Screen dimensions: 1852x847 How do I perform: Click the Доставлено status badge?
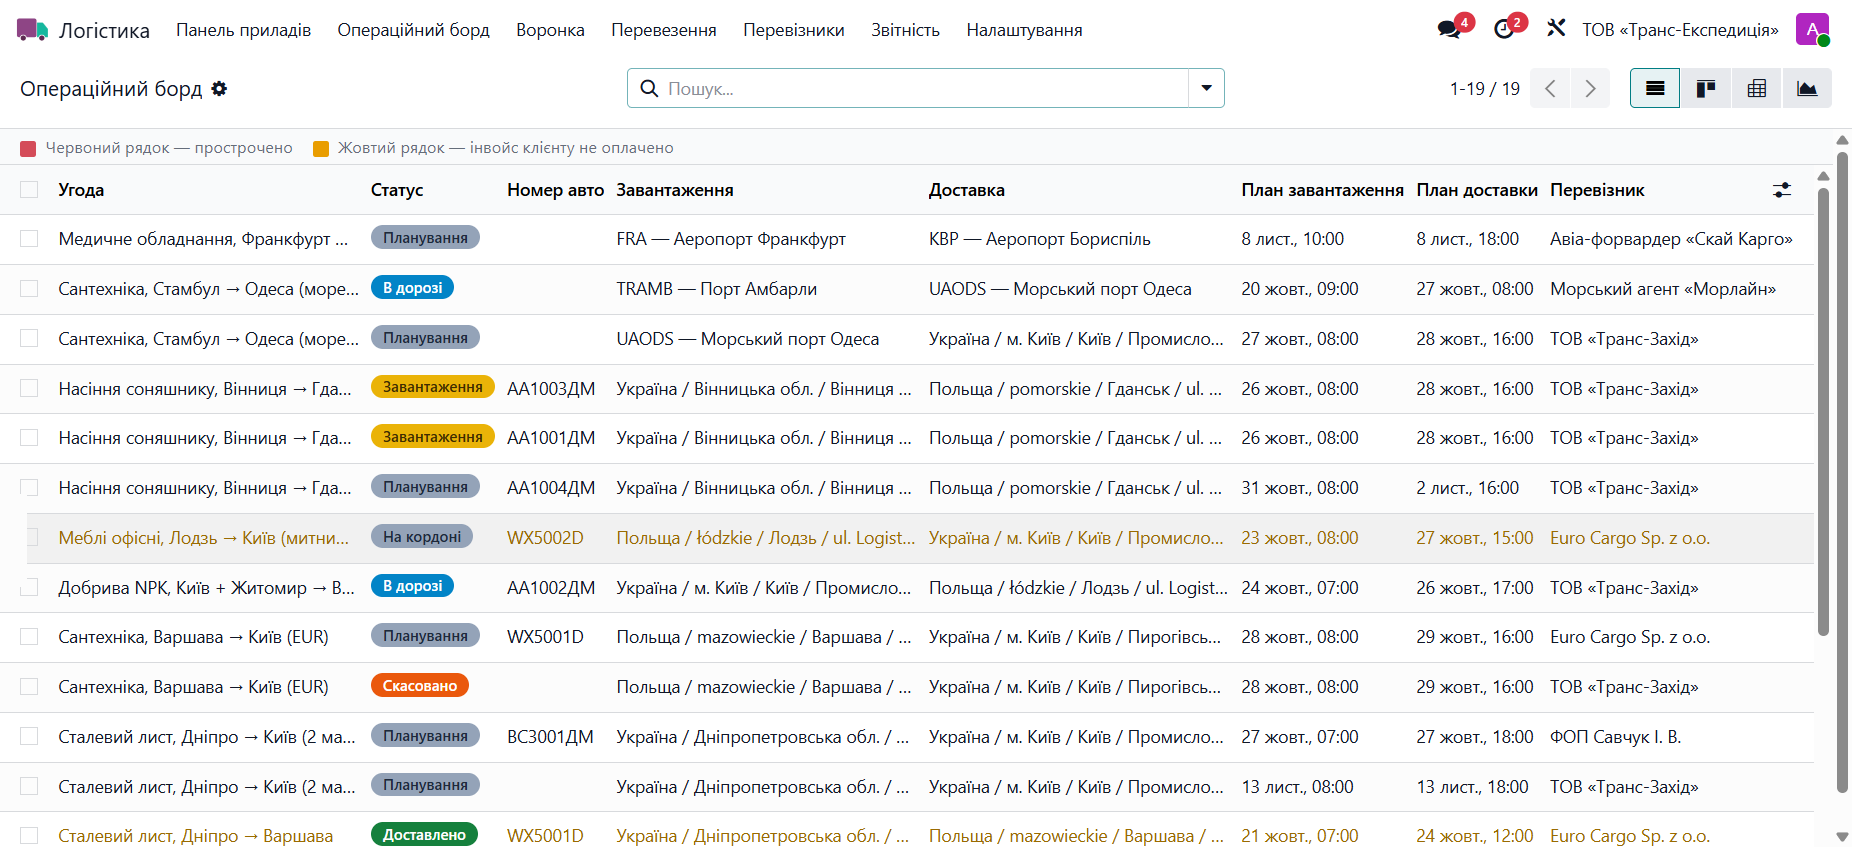point(424,835)
